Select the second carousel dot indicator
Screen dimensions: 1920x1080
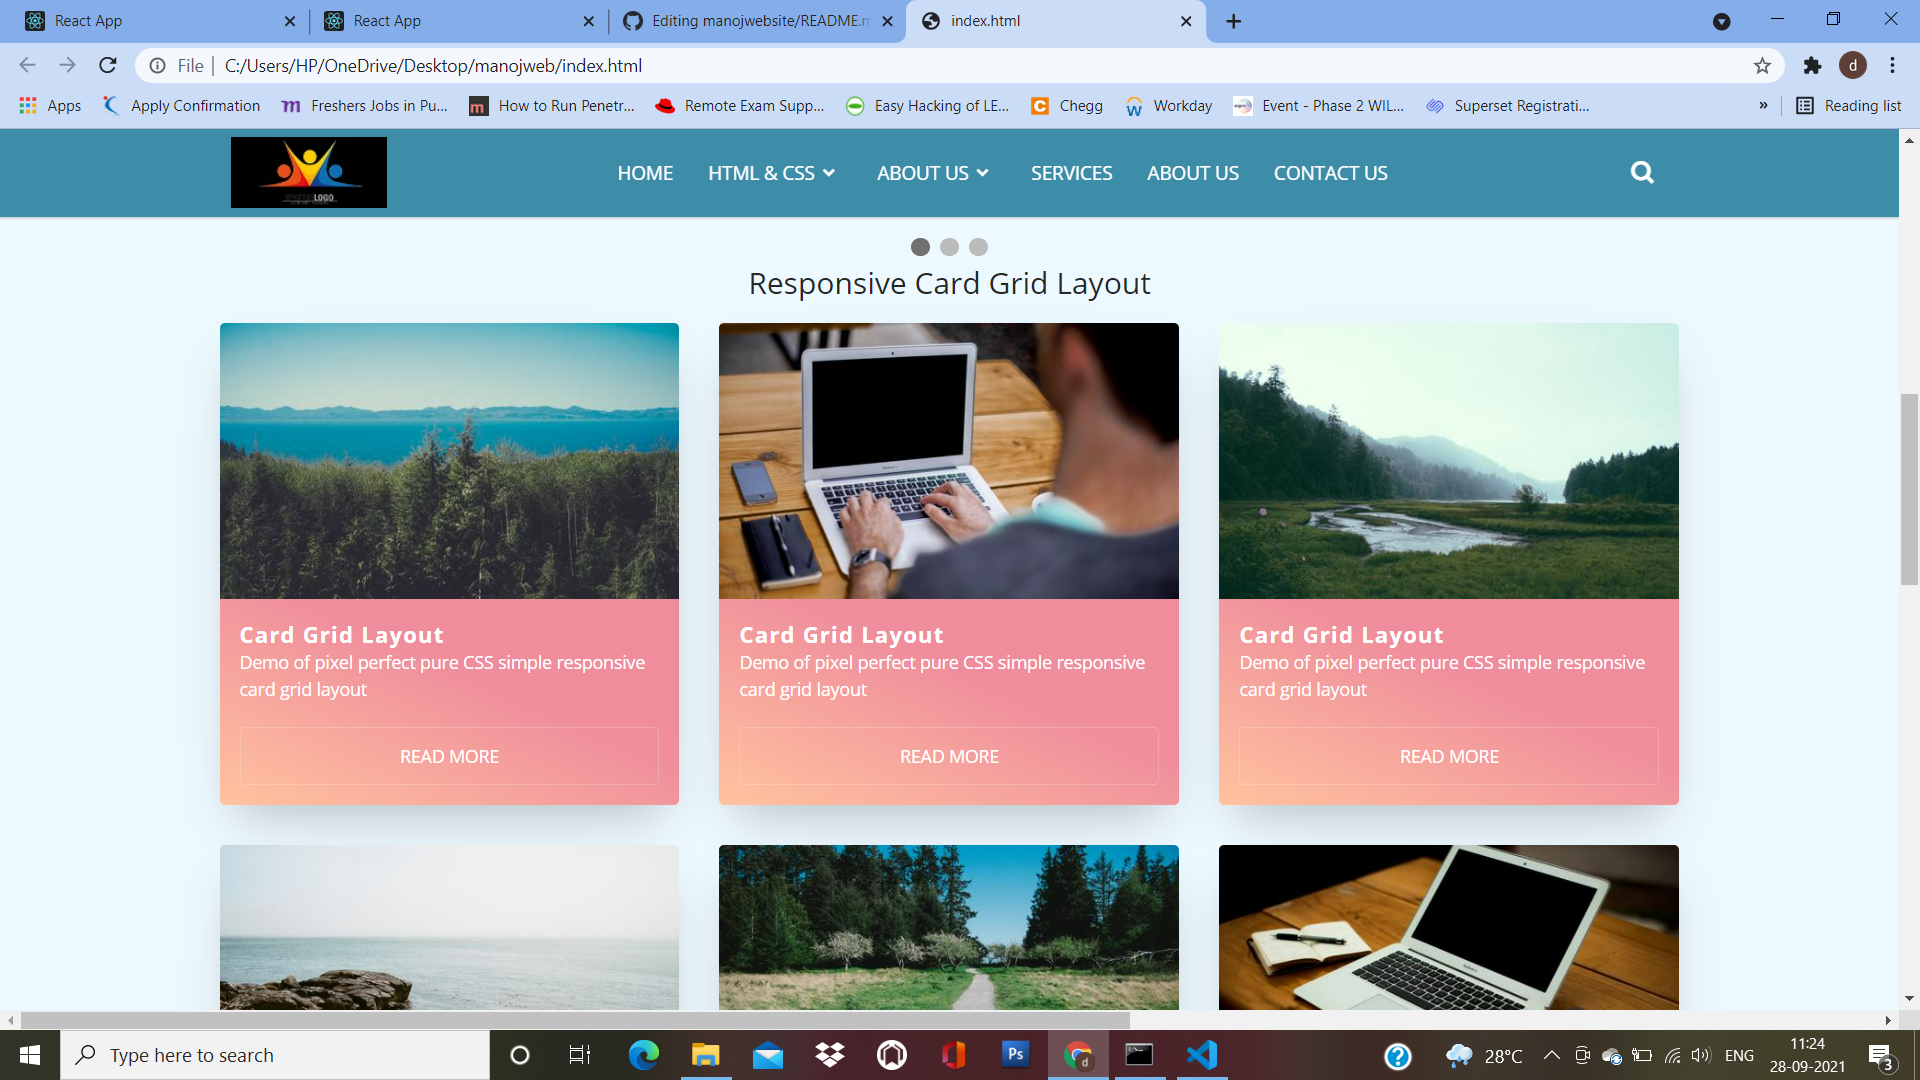pyautogui.click(x=949, y=247)
